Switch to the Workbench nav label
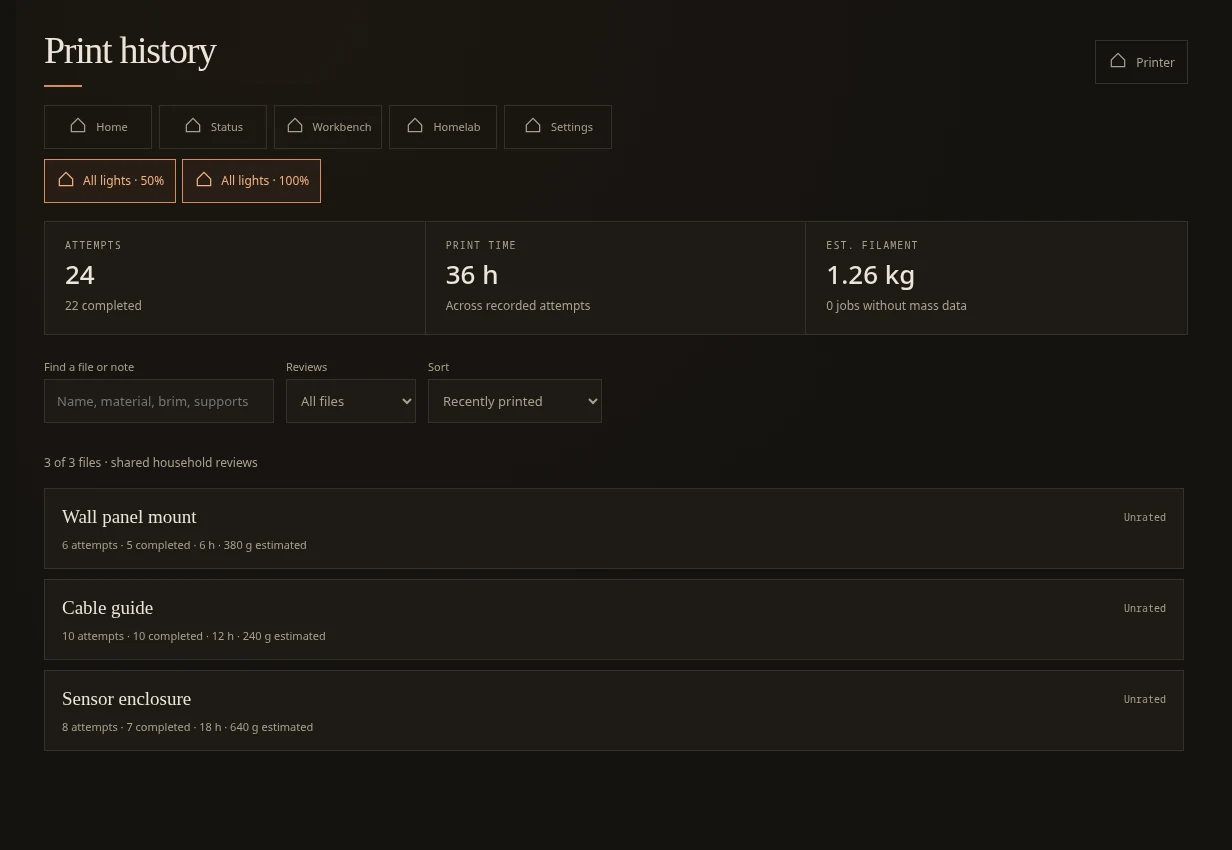1232x850 pixels. pos(341,127)
